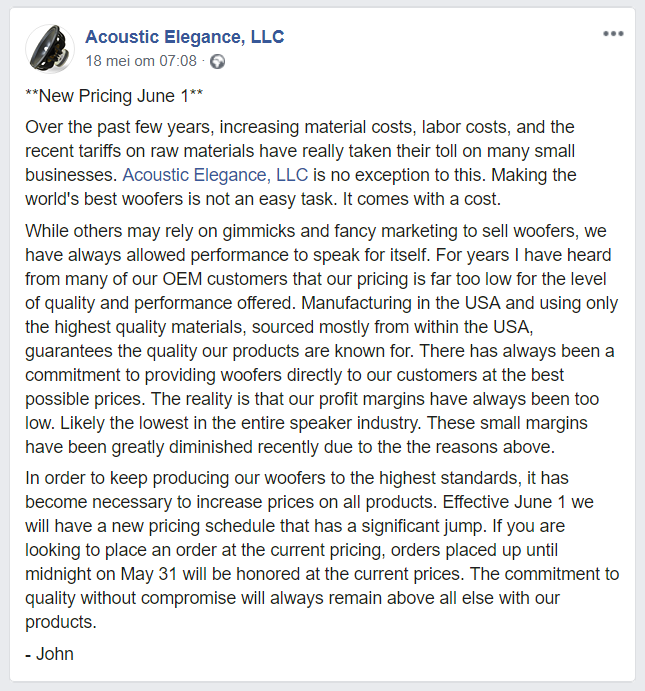Viewport: 645px width, 691px height.
Task: Click the globe public audience icon
Action: (x=217, y=61)
